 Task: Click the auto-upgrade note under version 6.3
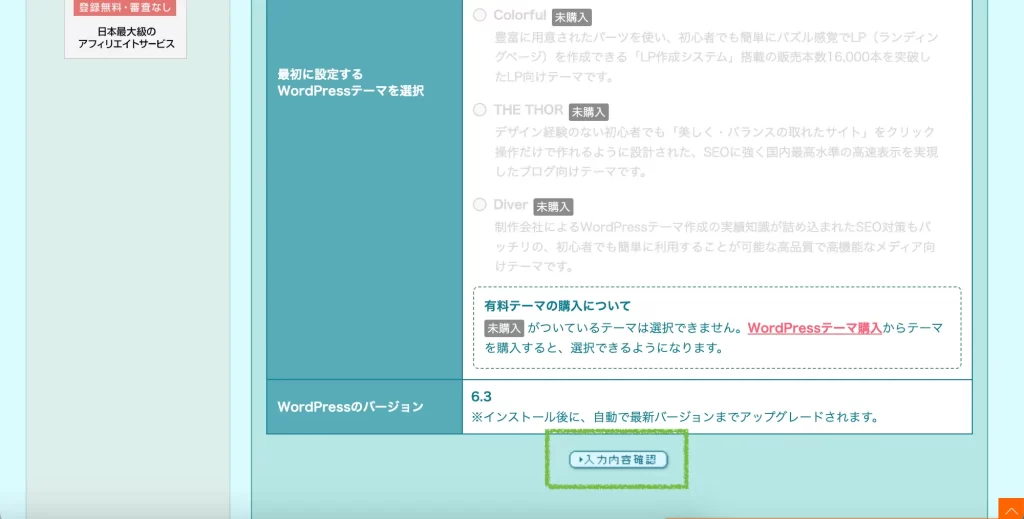(675, 417)
